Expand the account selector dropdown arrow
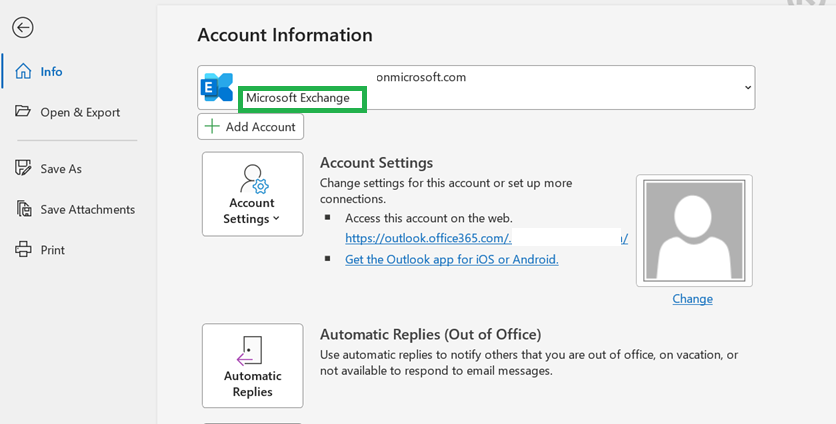The width and height of the screenshot is (836, 424). (747, 87)
